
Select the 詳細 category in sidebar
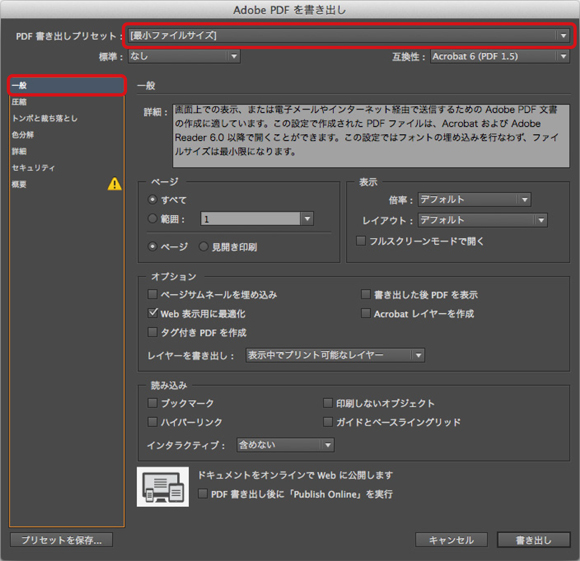(67, 151)
